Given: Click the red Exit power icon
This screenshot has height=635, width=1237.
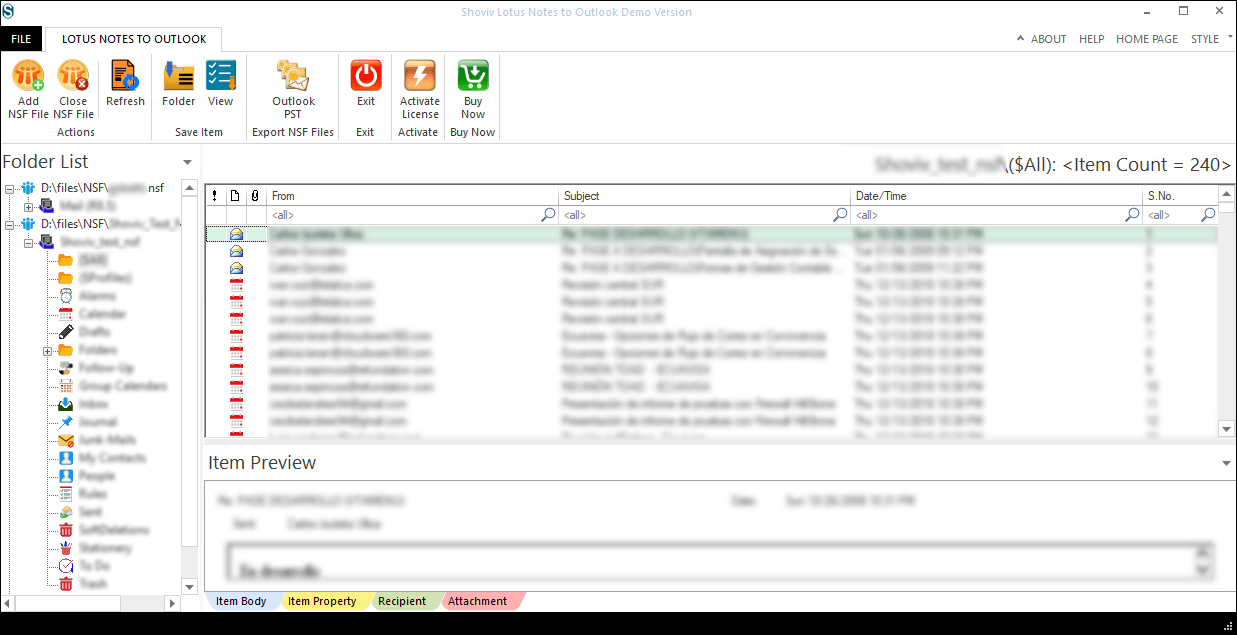Looking at the screenshot, I should 366,76.
